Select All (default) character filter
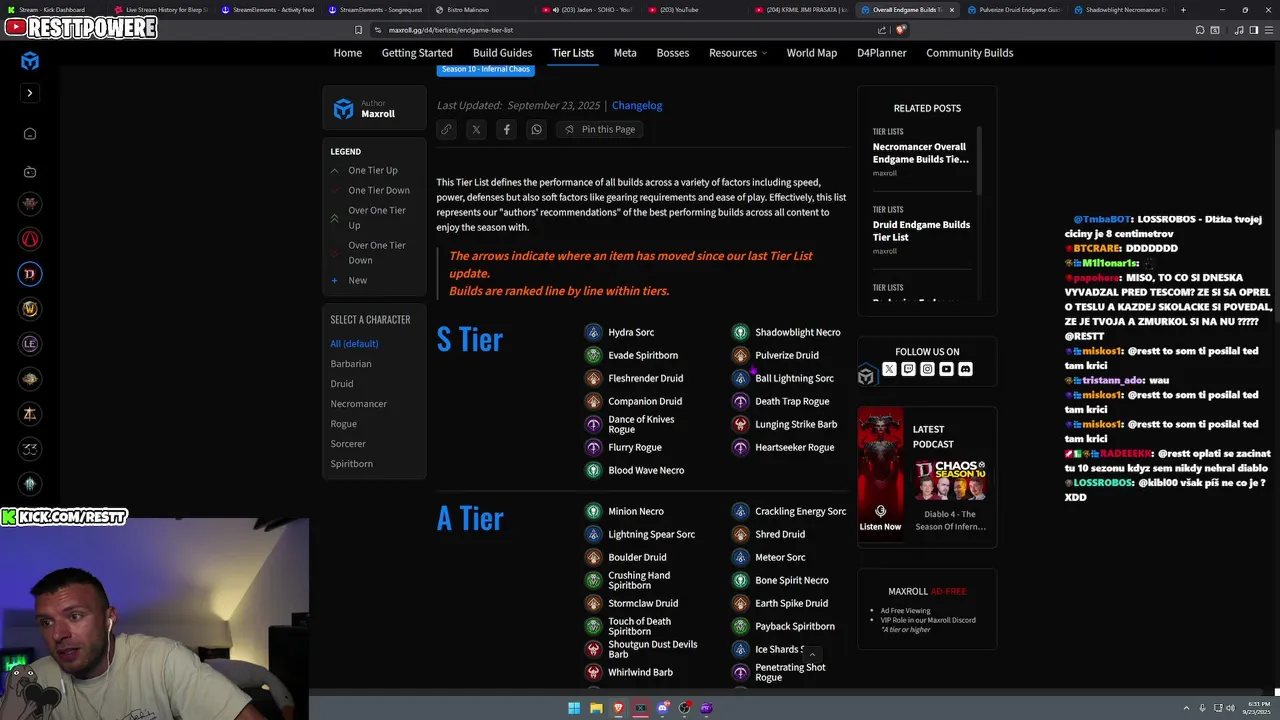This screenshot has height=720, width=1280. [x=354, y=343]
